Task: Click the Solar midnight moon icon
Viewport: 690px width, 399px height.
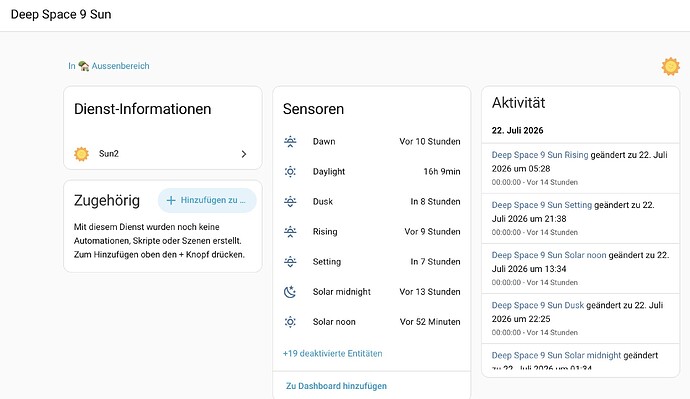Action: pos(290,292)
